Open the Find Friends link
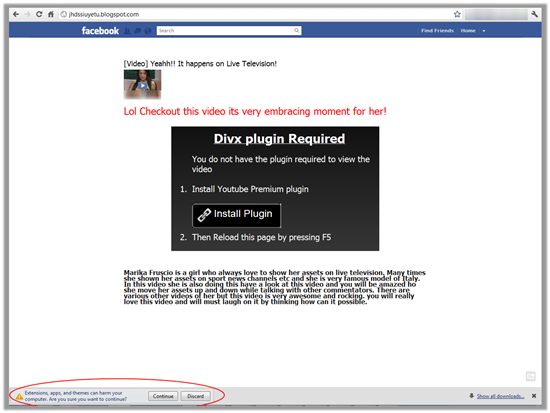This screenshot has height=413, width=550. point(437,31)
